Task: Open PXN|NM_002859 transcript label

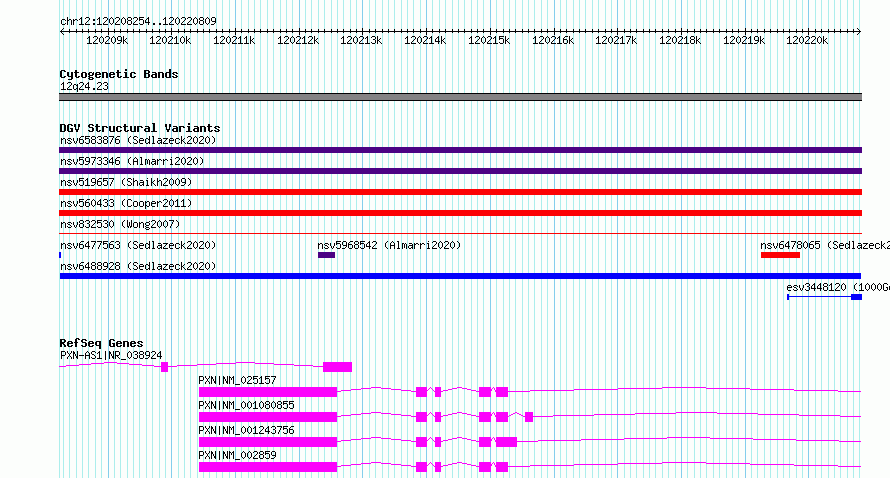Action: pyautogui.click(x=237, y=455)
